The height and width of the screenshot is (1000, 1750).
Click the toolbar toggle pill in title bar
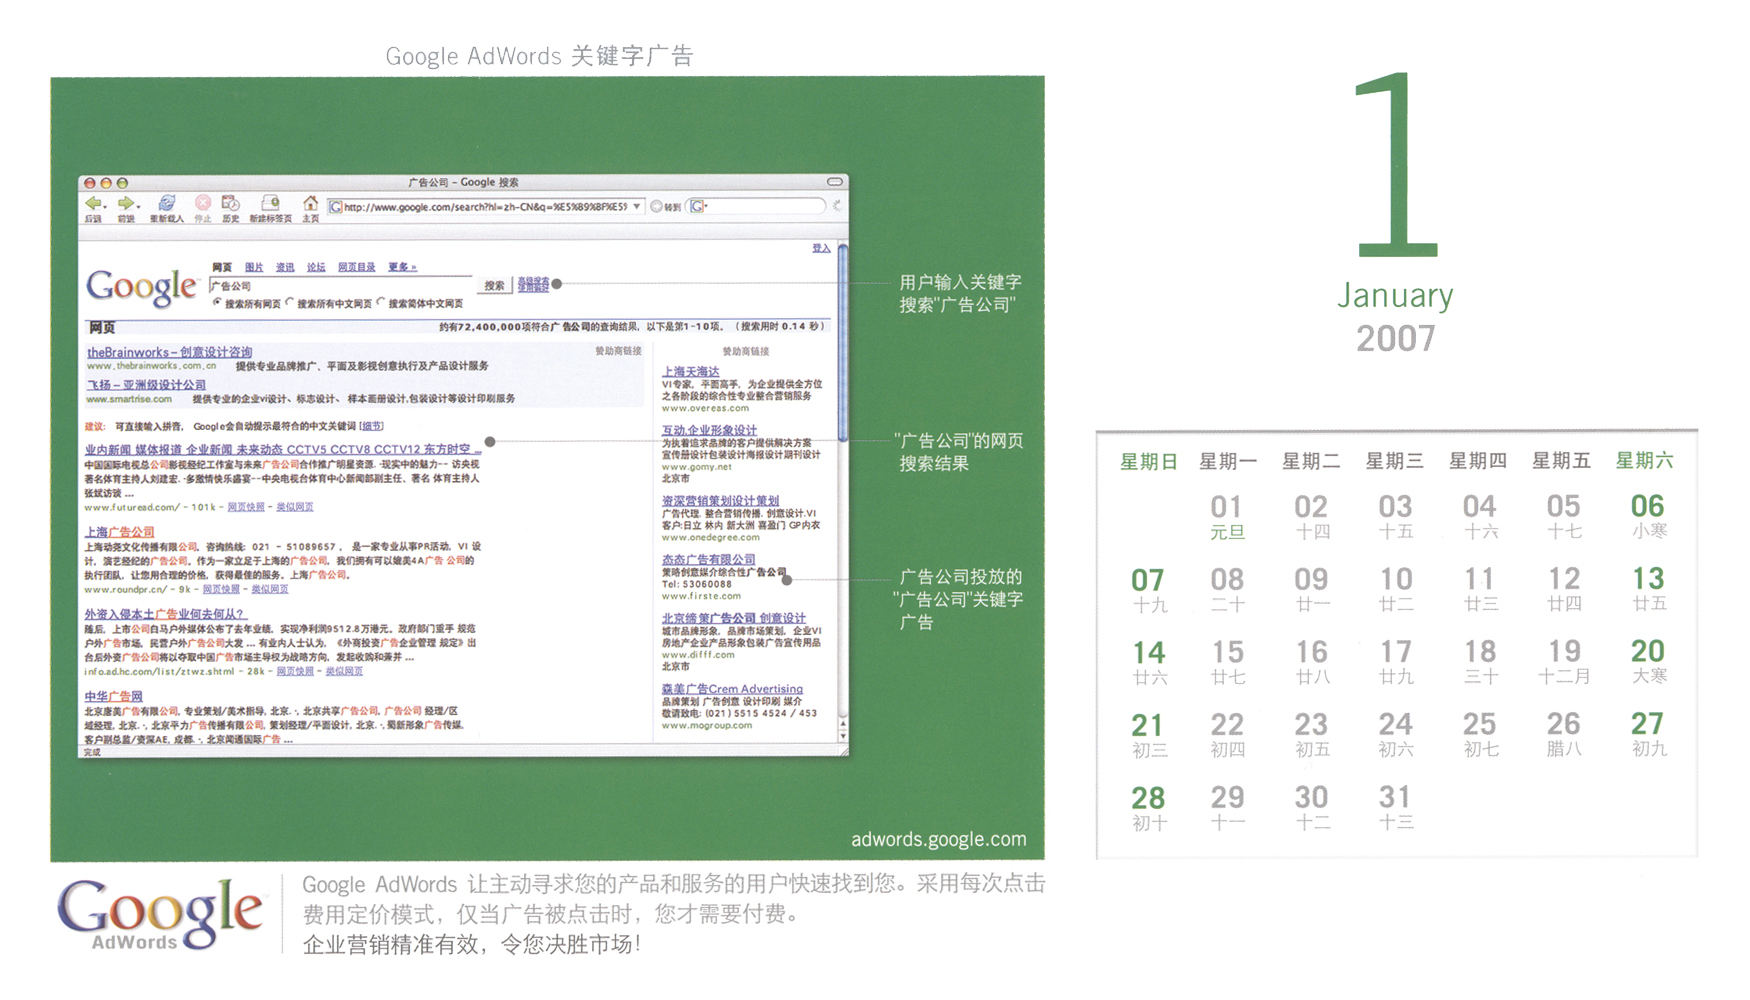pos(834,182)
